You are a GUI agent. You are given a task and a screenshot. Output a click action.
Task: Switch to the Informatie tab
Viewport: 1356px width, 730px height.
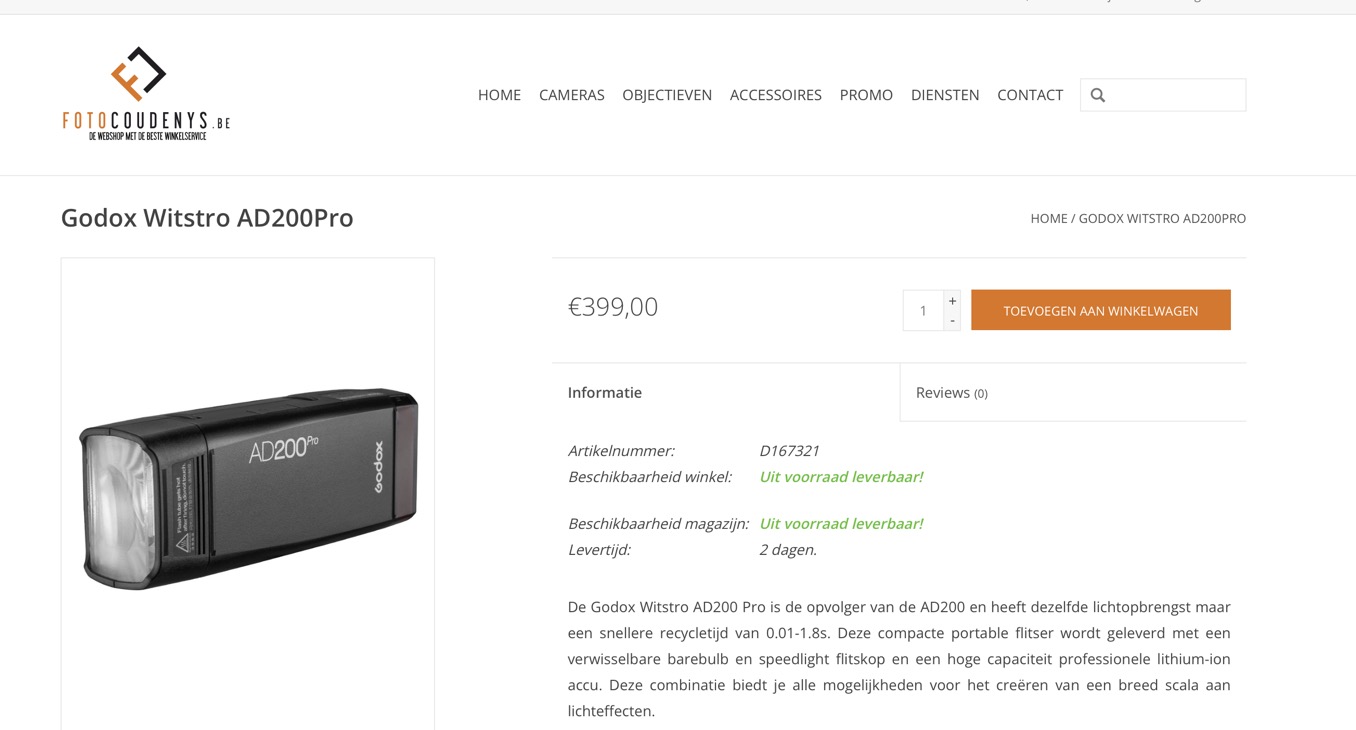coord(726,392)
